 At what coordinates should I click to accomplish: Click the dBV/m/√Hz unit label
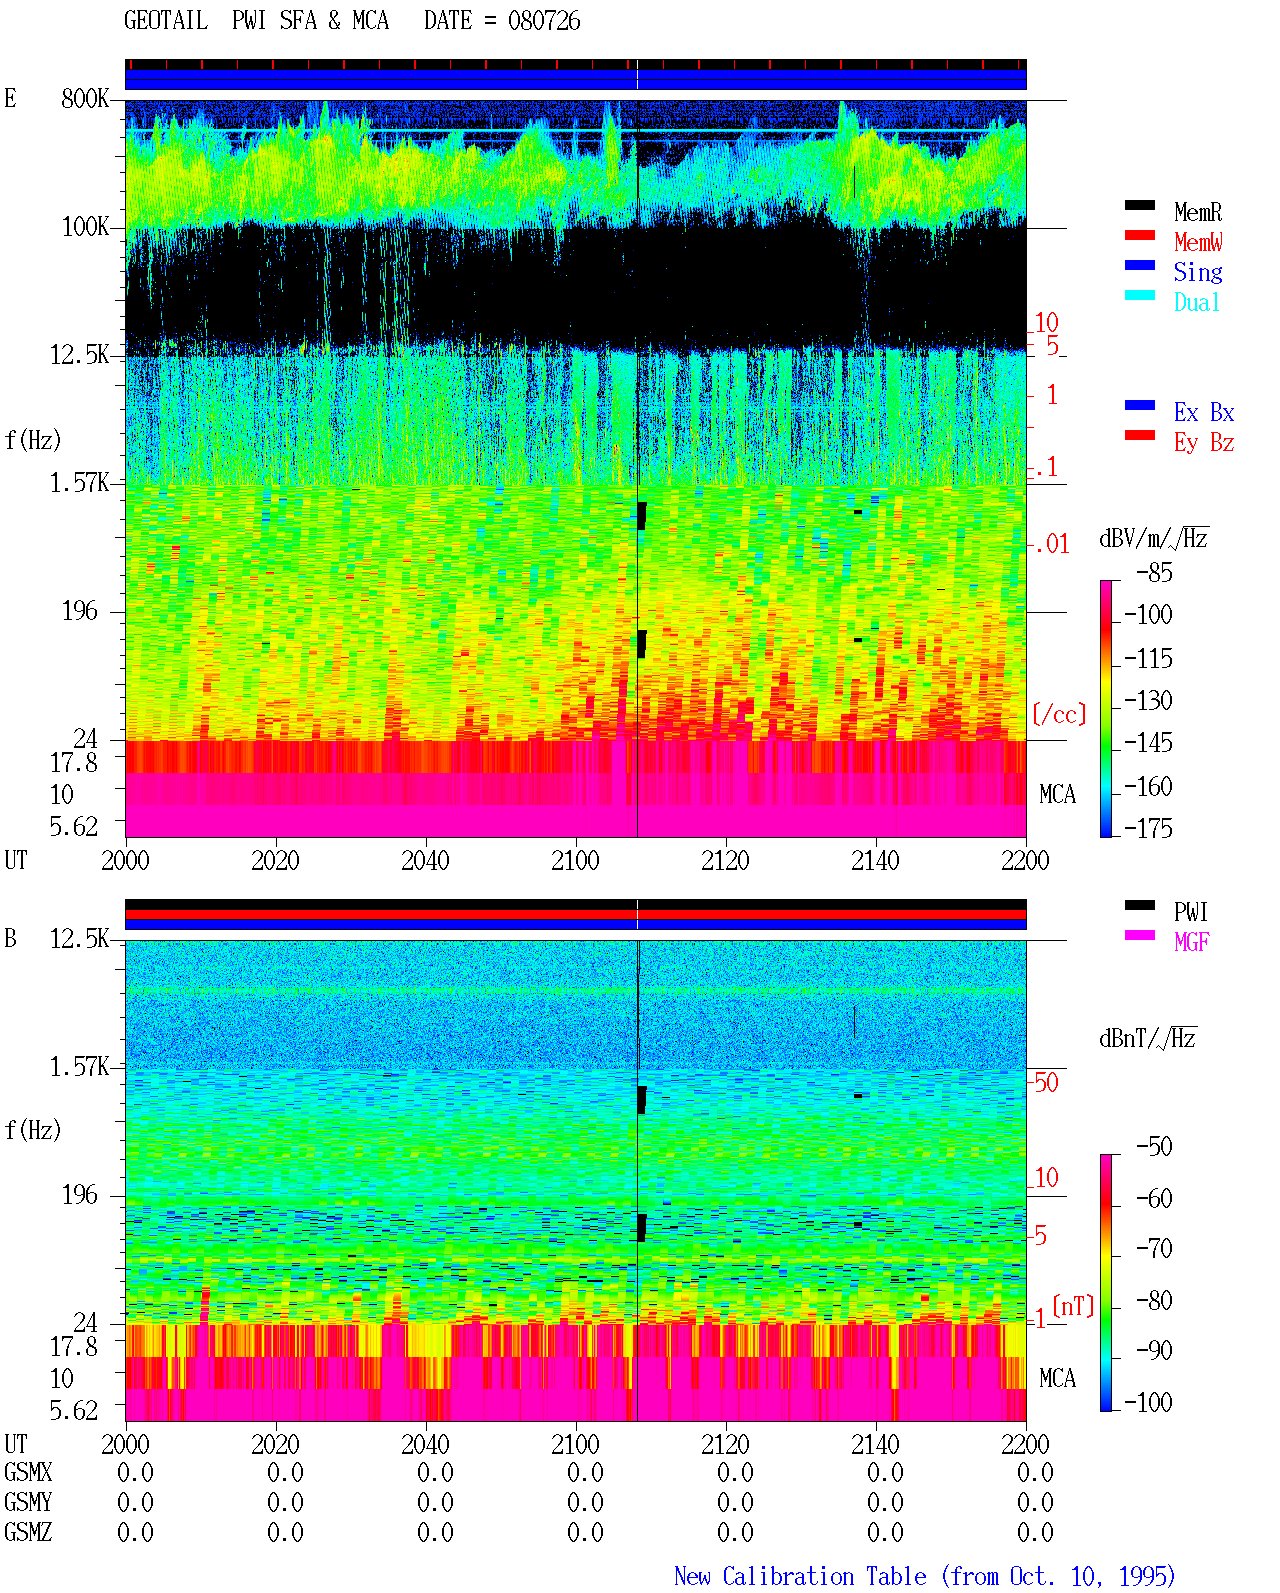1154,538
